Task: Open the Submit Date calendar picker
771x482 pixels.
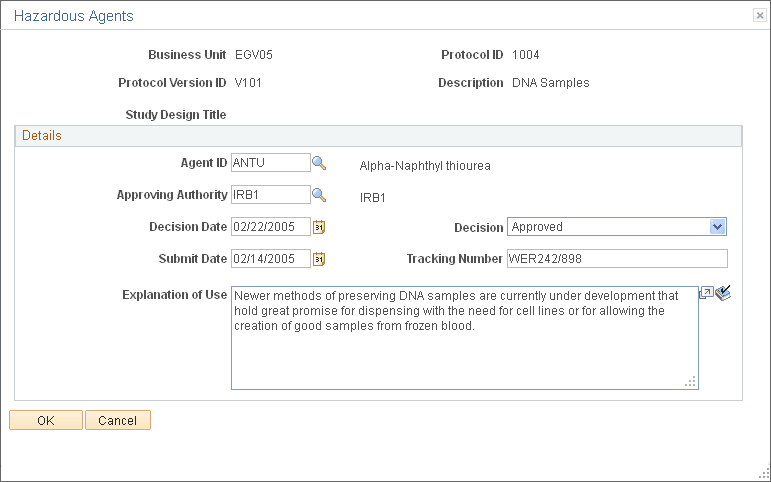Action: click(319, 259)
